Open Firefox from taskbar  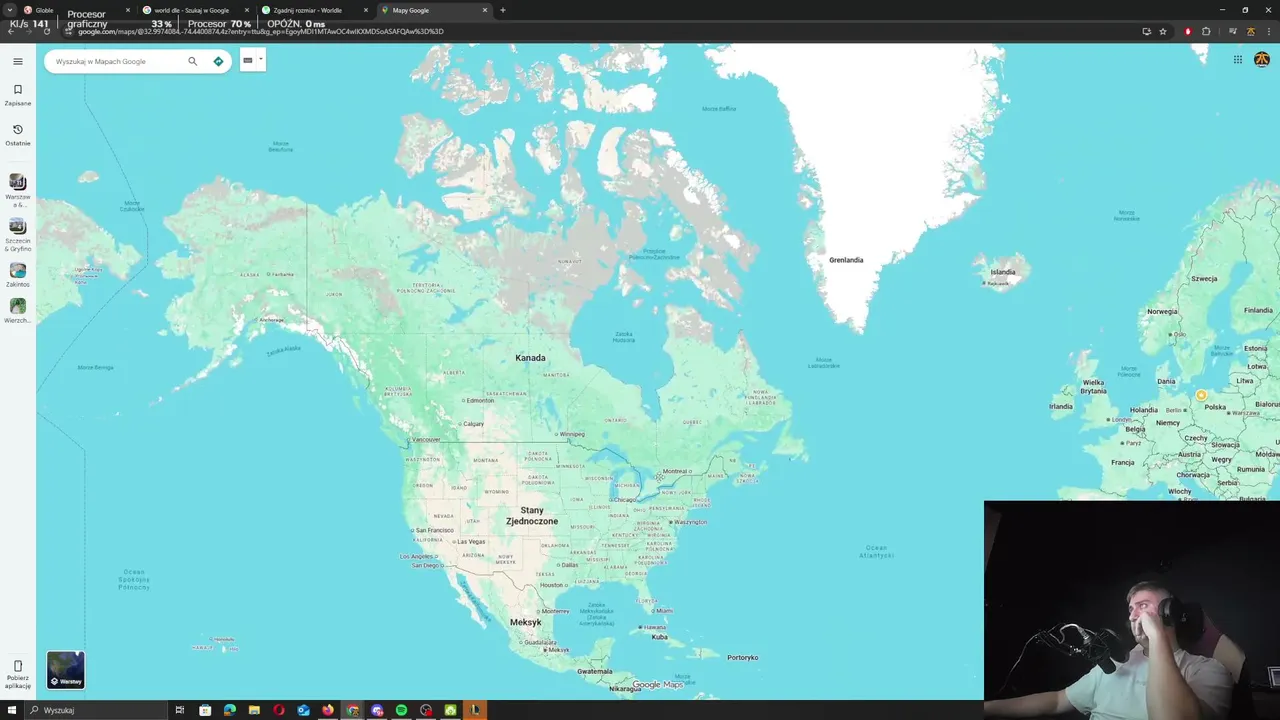tap(328, 710)
